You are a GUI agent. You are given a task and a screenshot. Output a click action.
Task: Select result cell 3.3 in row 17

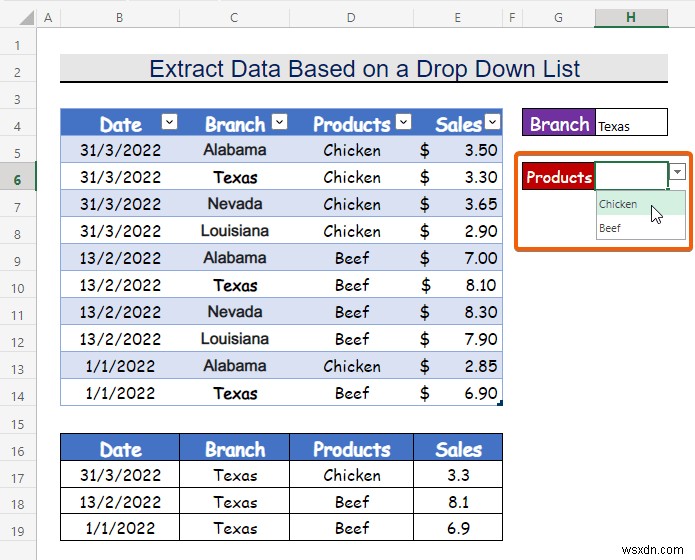(x=458, y=474)
